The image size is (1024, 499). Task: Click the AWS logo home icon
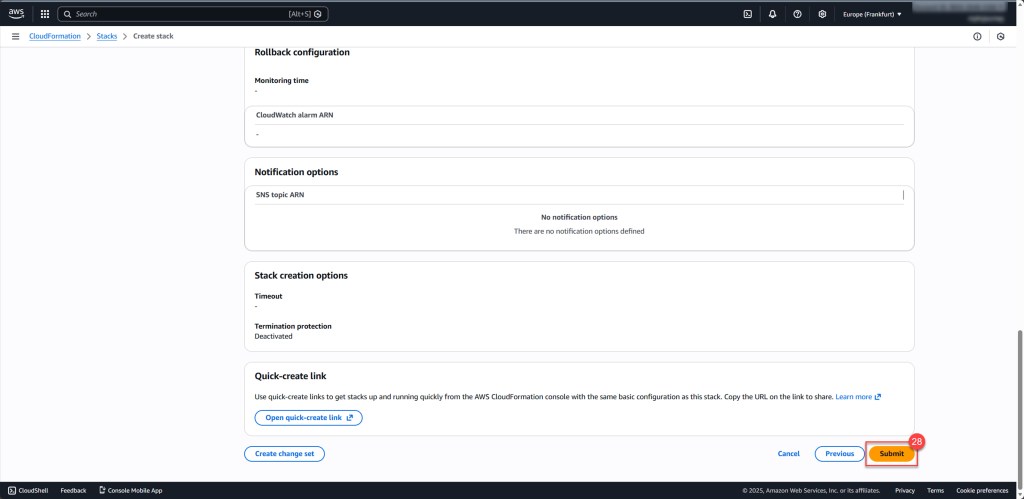tap(16, 14)
